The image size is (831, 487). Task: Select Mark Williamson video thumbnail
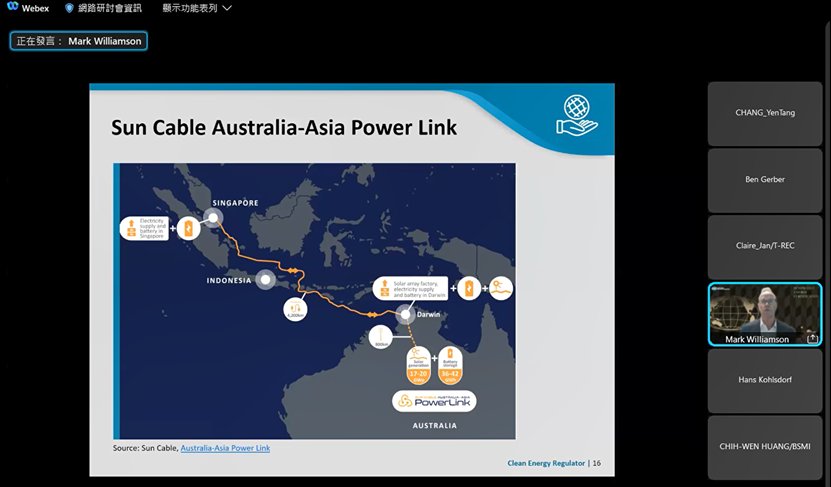[x=765, y=314]
